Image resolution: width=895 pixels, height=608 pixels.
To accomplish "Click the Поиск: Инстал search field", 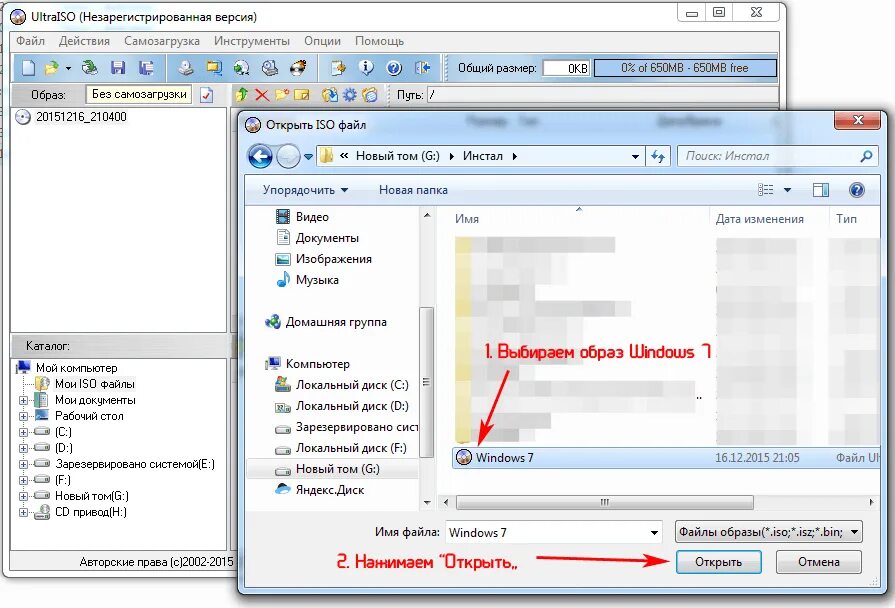I will (x=768, y=156).
